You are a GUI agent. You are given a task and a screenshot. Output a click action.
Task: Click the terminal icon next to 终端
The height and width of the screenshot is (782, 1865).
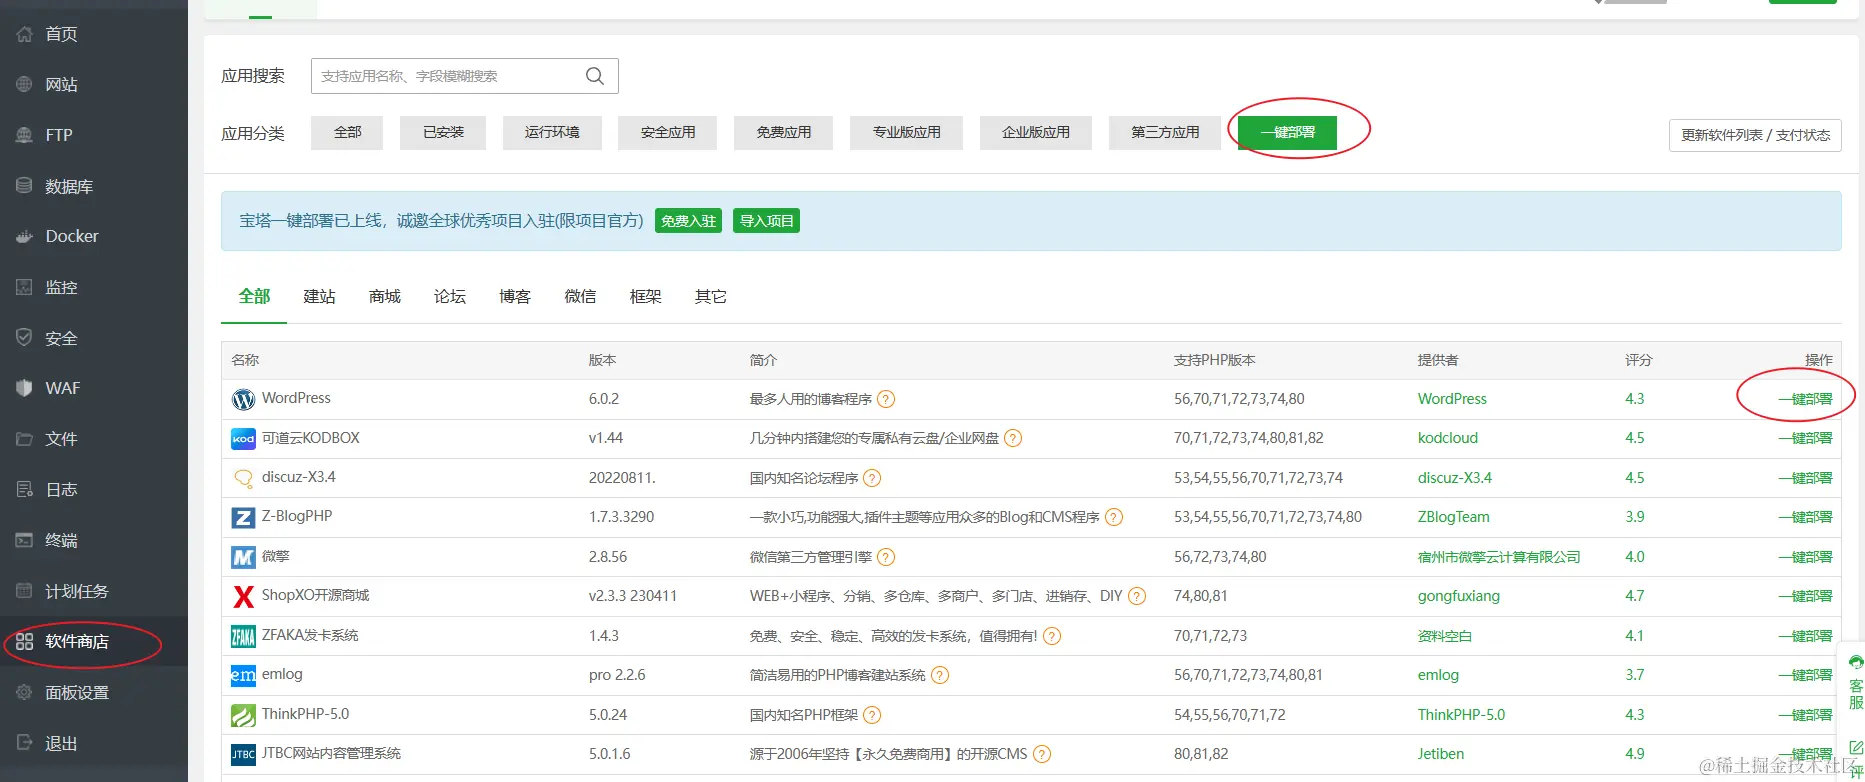click(x=25, y=540)
